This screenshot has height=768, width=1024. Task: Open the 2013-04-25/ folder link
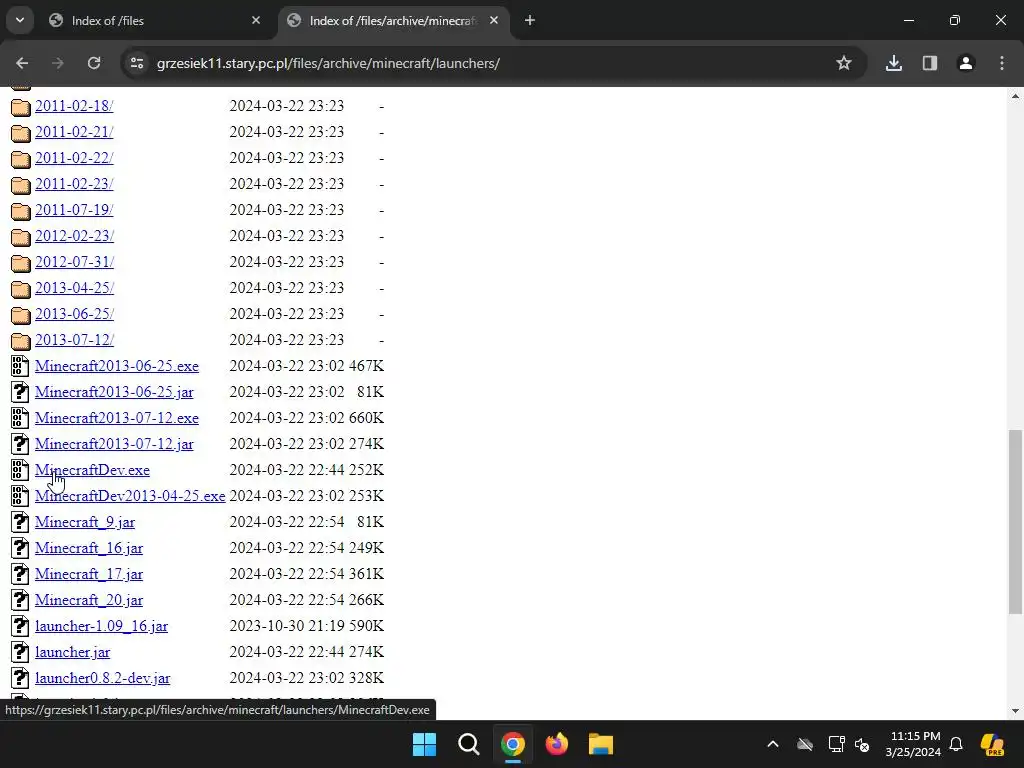[74, 288]
